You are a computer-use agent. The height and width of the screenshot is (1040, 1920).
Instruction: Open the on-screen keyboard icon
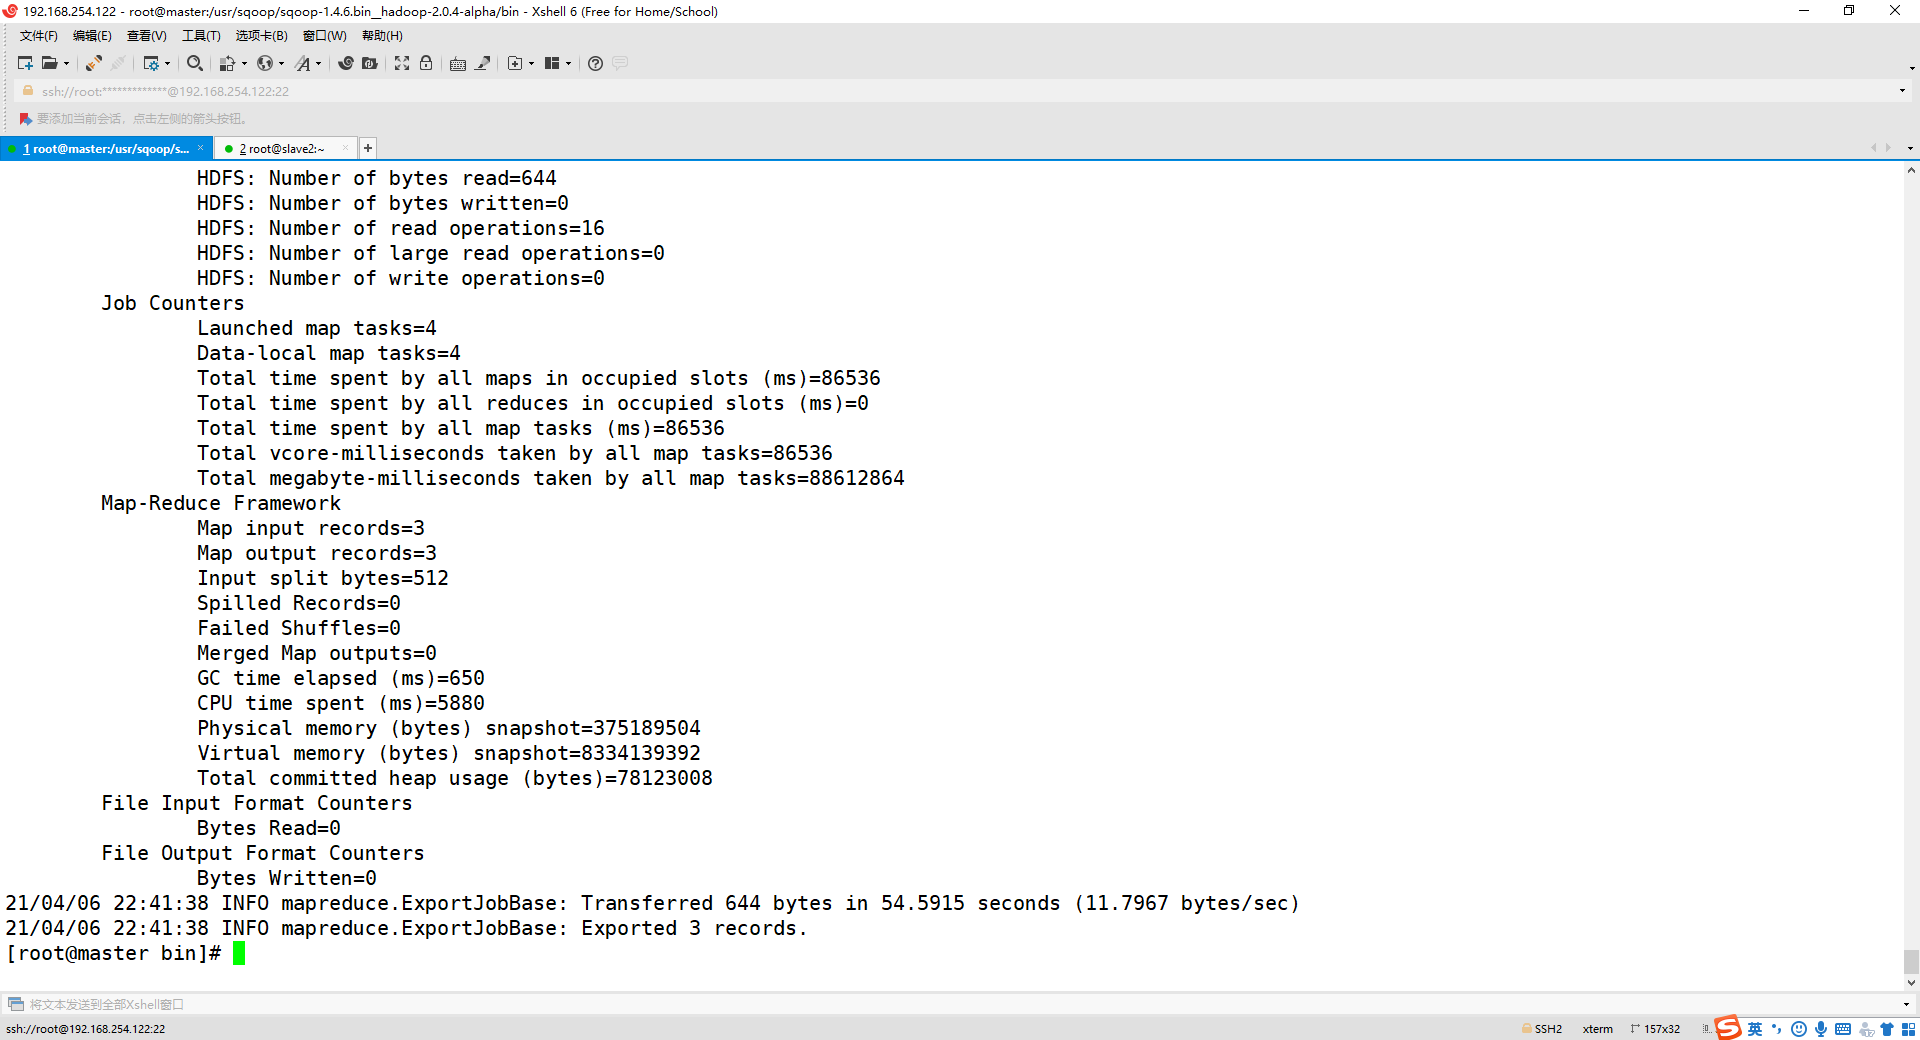tap(457, 63)
